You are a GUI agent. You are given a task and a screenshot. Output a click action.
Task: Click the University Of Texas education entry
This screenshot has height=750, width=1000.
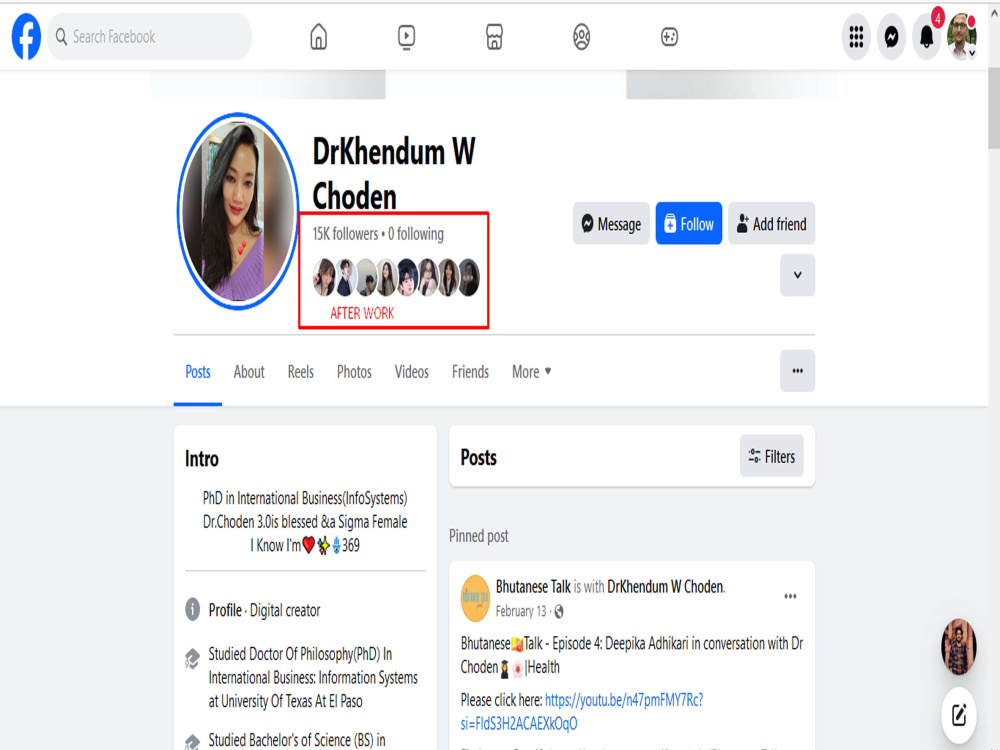tap(312, 677)
